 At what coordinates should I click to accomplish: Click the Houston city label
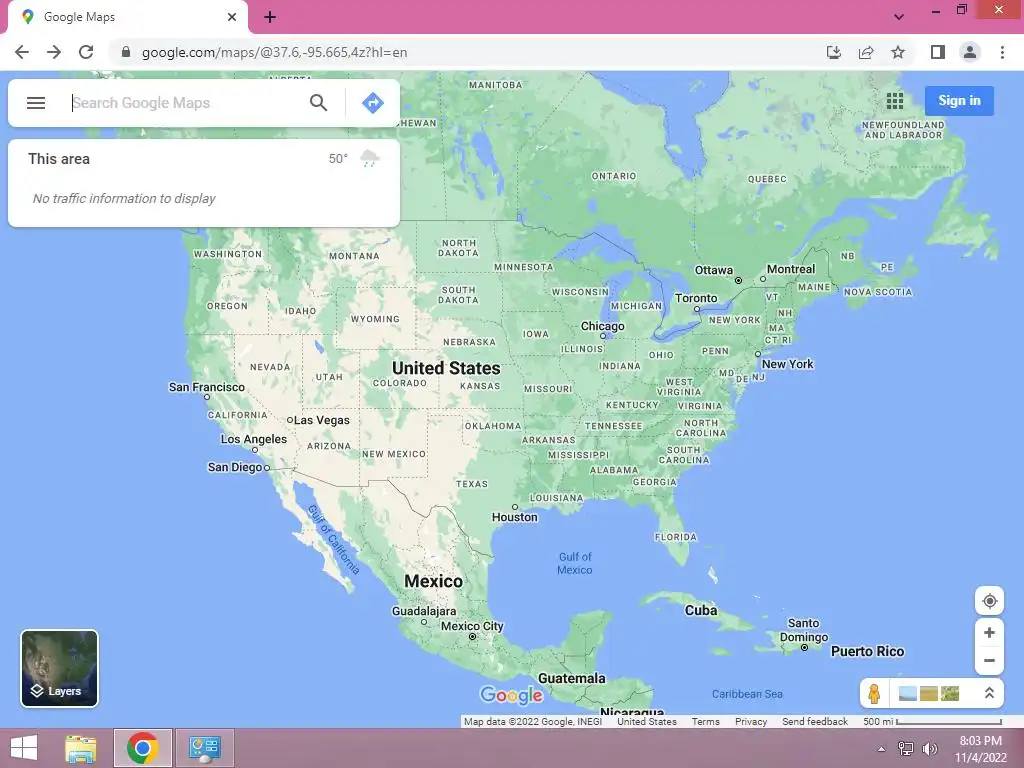tap(515, 517)
